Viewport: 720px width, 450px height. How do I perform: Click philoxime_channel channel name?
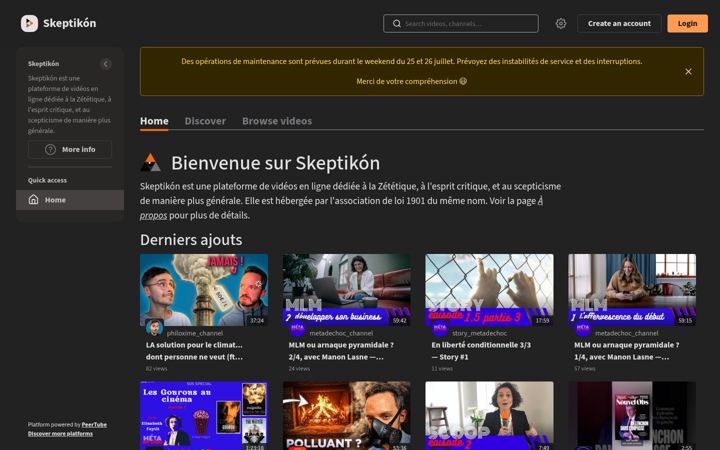tap(195, 333)
